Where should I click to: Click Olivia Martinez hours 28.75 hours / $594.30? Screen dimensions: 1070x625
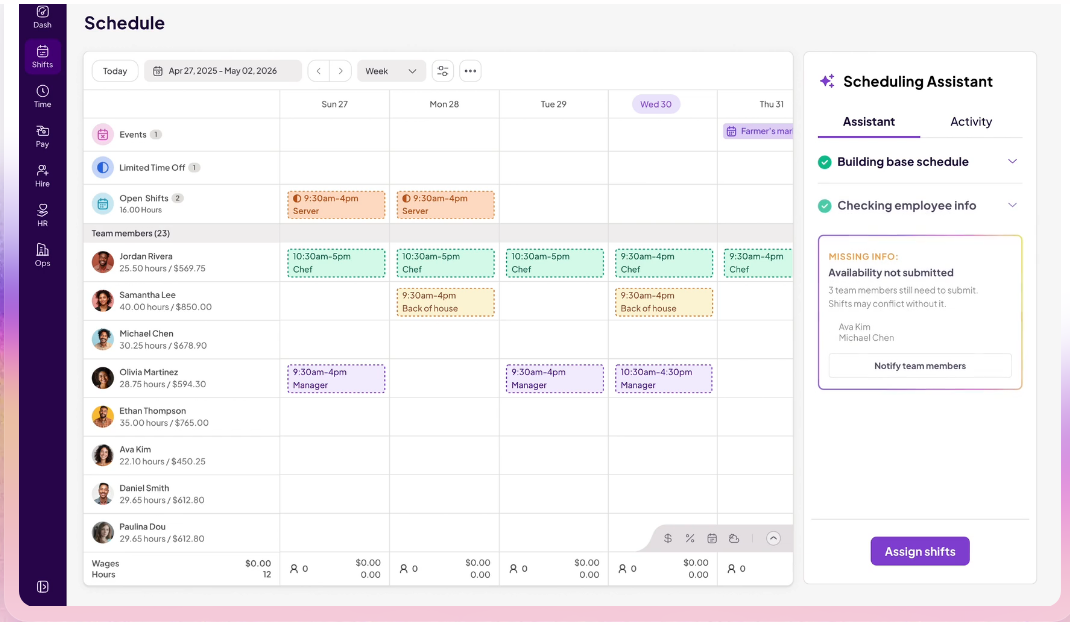pos(162,384)
